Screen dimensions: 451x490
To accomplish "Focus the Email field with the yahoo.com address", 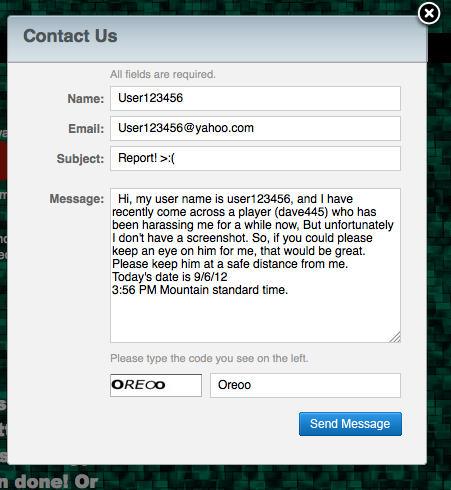I will (x=255, y=128).
